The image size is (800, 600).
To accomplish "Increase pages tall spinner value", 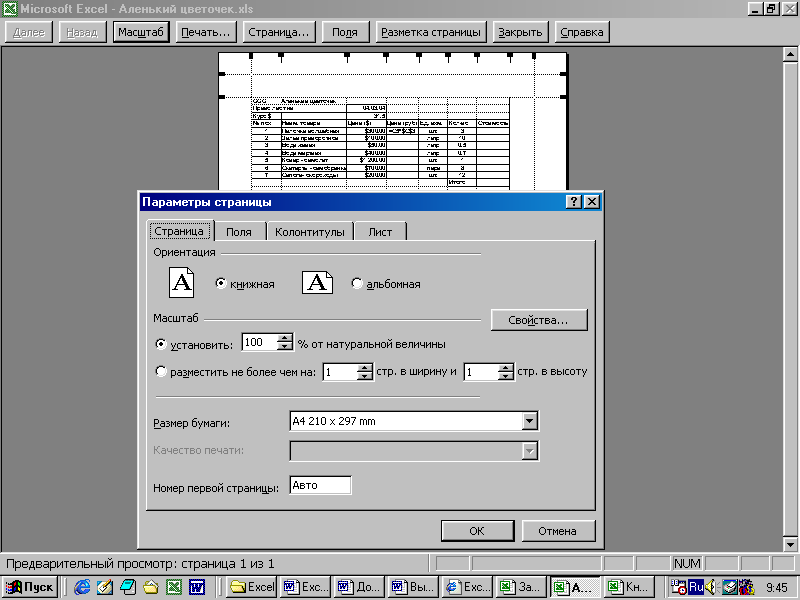I will click(505, 368).
